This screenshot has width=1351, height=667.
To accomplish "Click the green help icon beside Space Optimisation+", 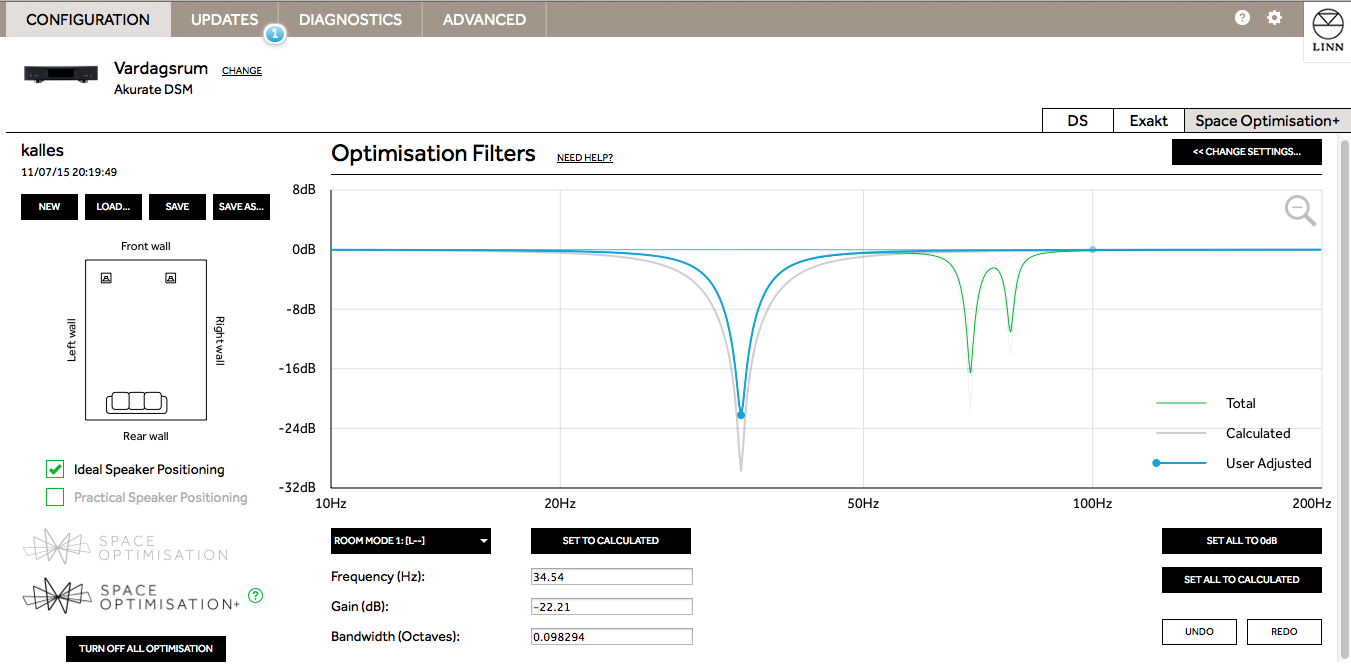I will click(255, 596).
